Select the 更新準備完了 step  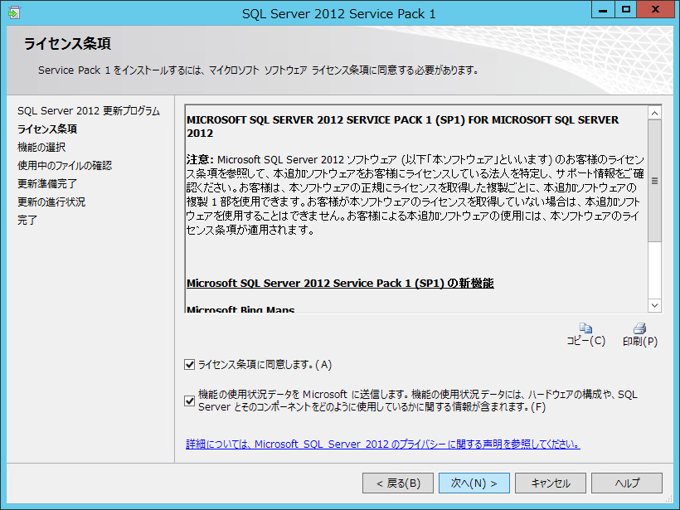pyautogui.click(x=47, y=184)
